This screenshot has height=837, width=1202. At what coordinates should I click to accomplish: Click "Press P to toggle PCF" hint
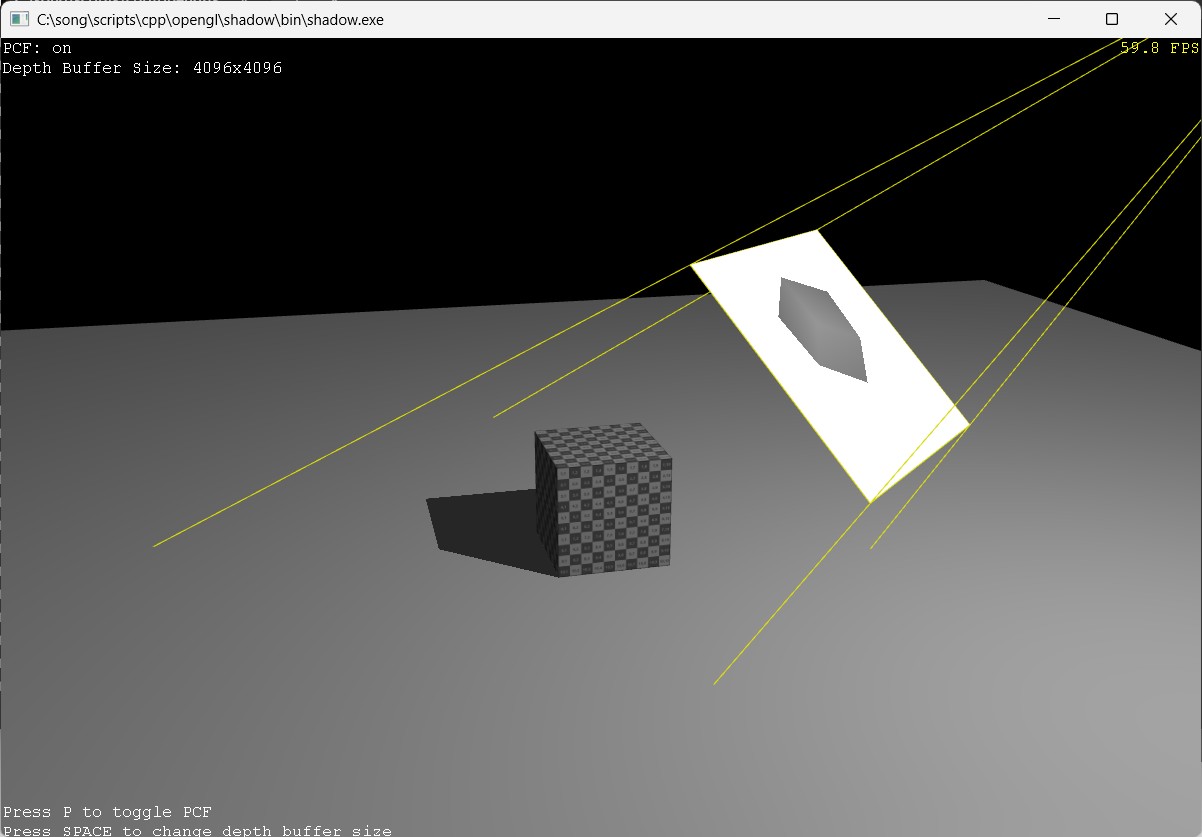pos(107,812)
